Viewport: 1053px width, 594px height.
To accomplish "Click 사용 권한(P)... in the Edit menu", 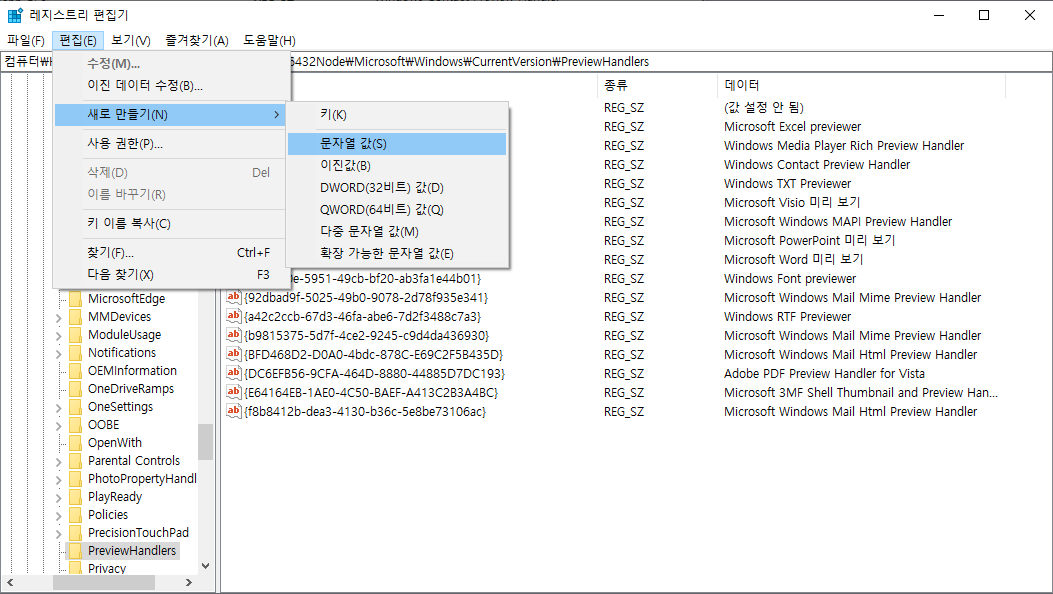I will (171, 144).
